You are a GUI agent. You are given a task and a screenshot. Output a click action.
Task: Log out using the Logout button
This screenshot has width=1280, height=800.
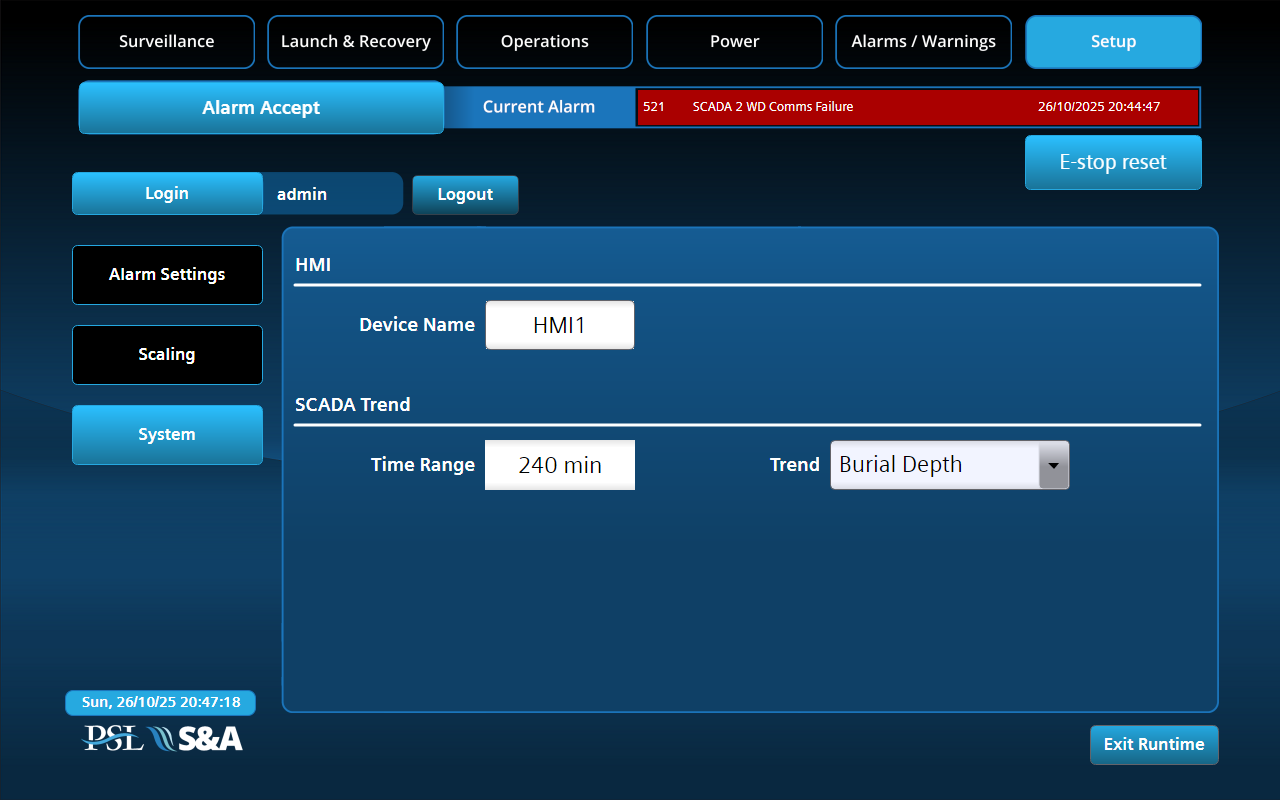[x=465, y=195]
